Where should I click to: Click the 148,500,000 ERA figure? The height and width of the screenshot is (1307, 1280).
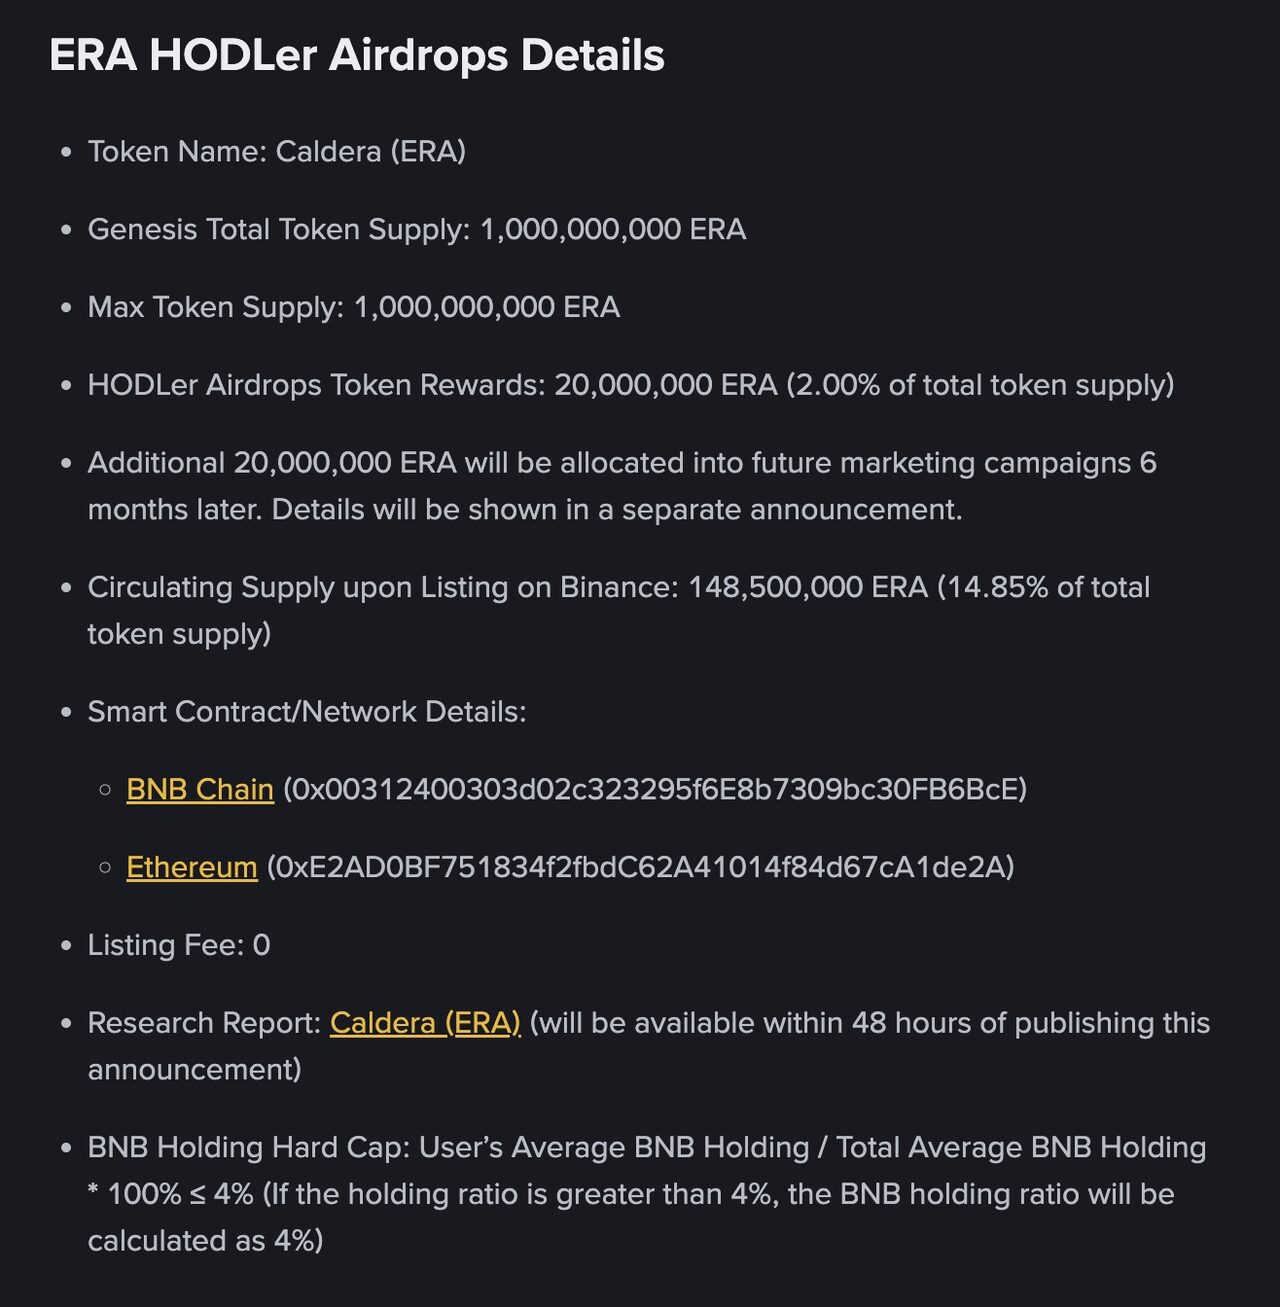(x=808, y=586)
